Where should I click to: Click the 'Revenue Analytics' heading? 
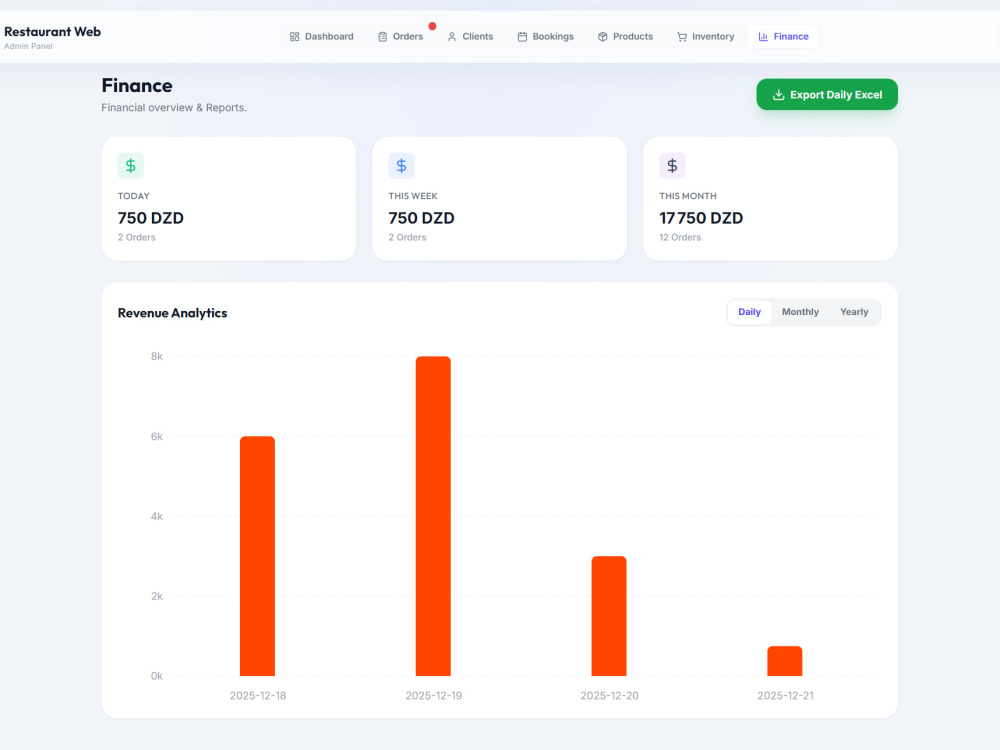click(172, 313)
